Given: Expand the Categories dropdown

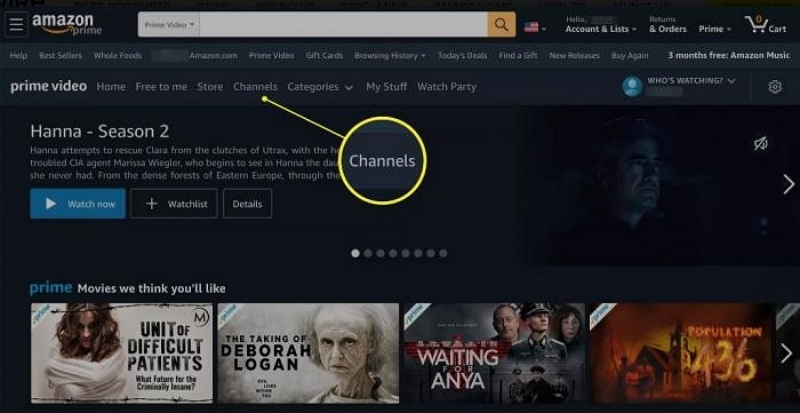Looking at the screenshot, I should 320,87.
